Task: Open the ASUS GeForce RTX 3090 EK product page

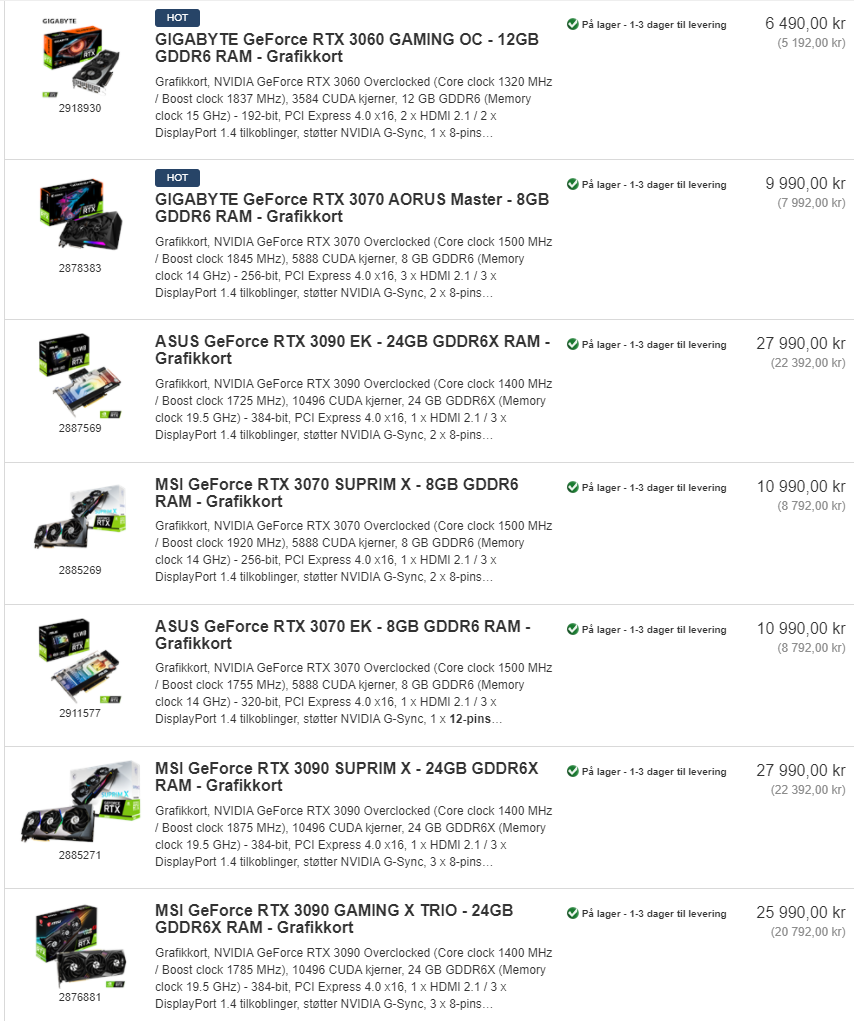Action: pos(352,350)
